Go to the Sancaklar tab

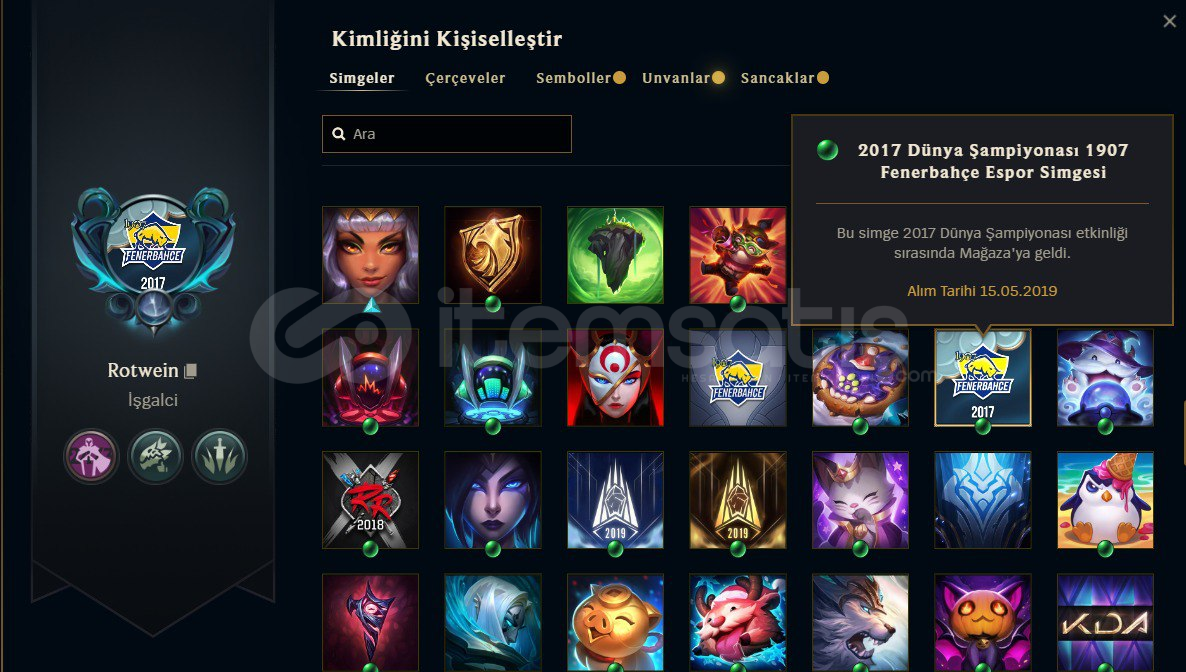778,78
